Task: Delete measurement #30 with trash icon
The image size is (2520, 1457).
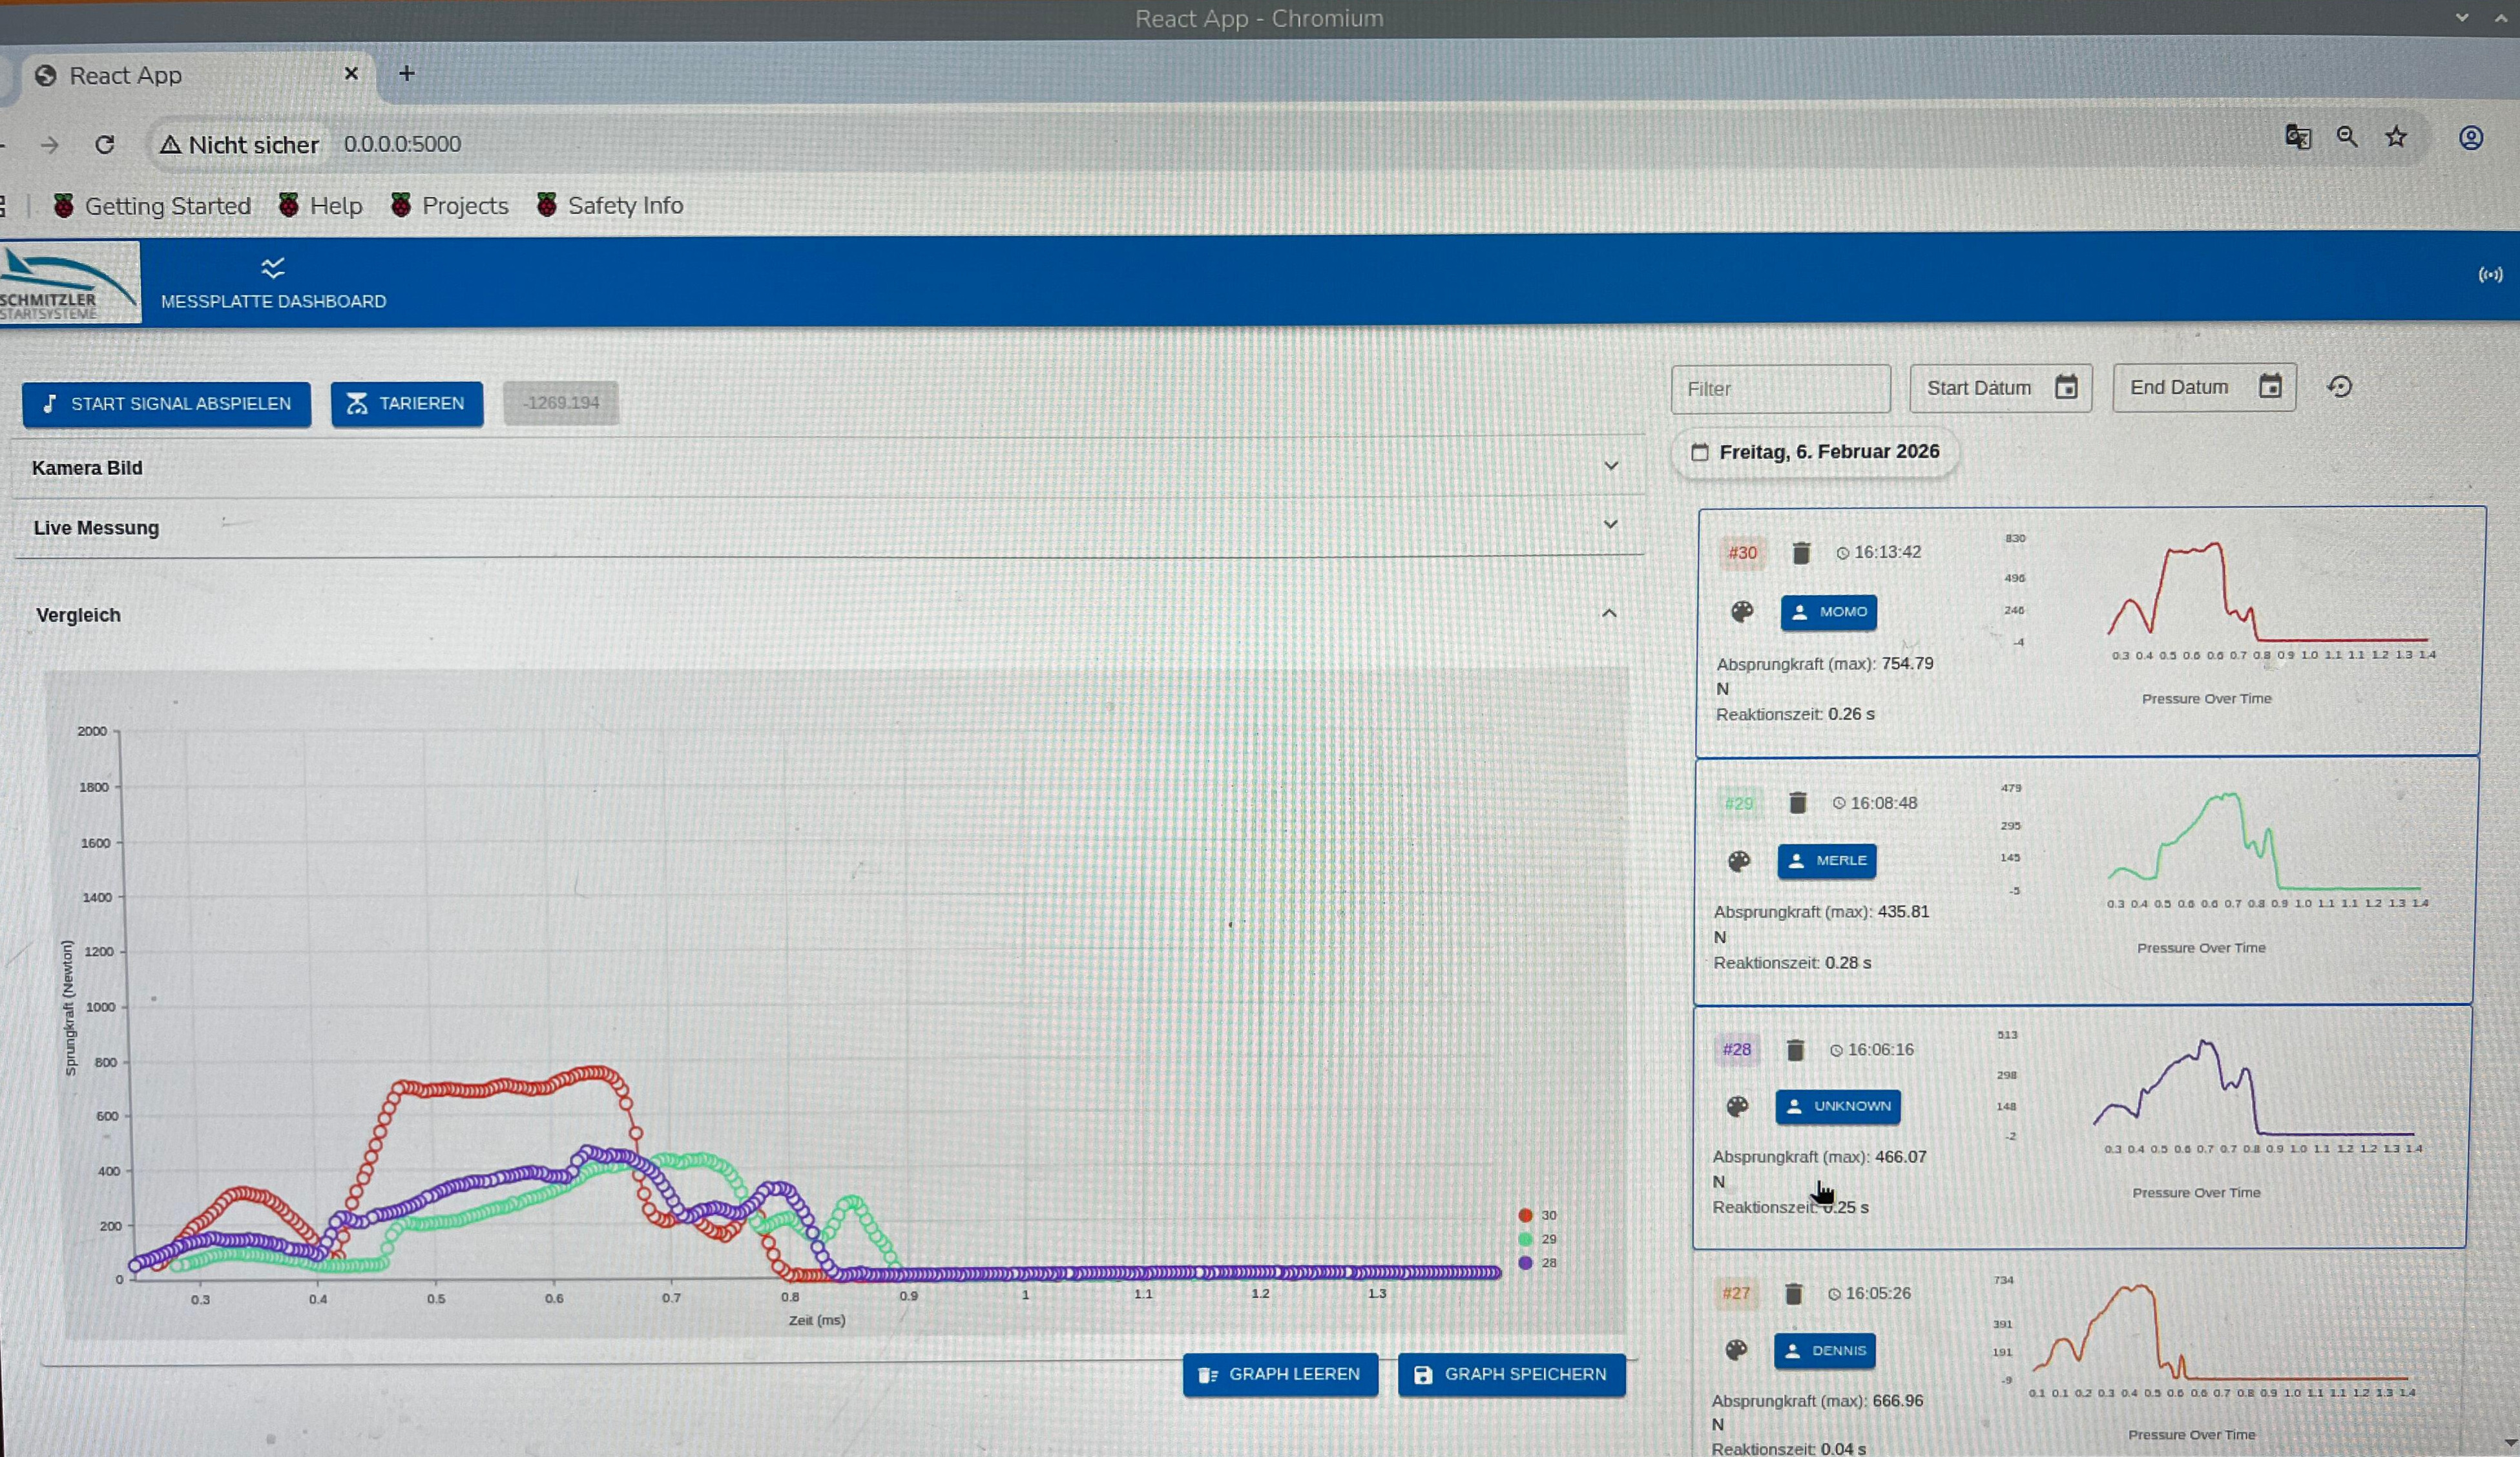Action: [x=1801, y=553]
